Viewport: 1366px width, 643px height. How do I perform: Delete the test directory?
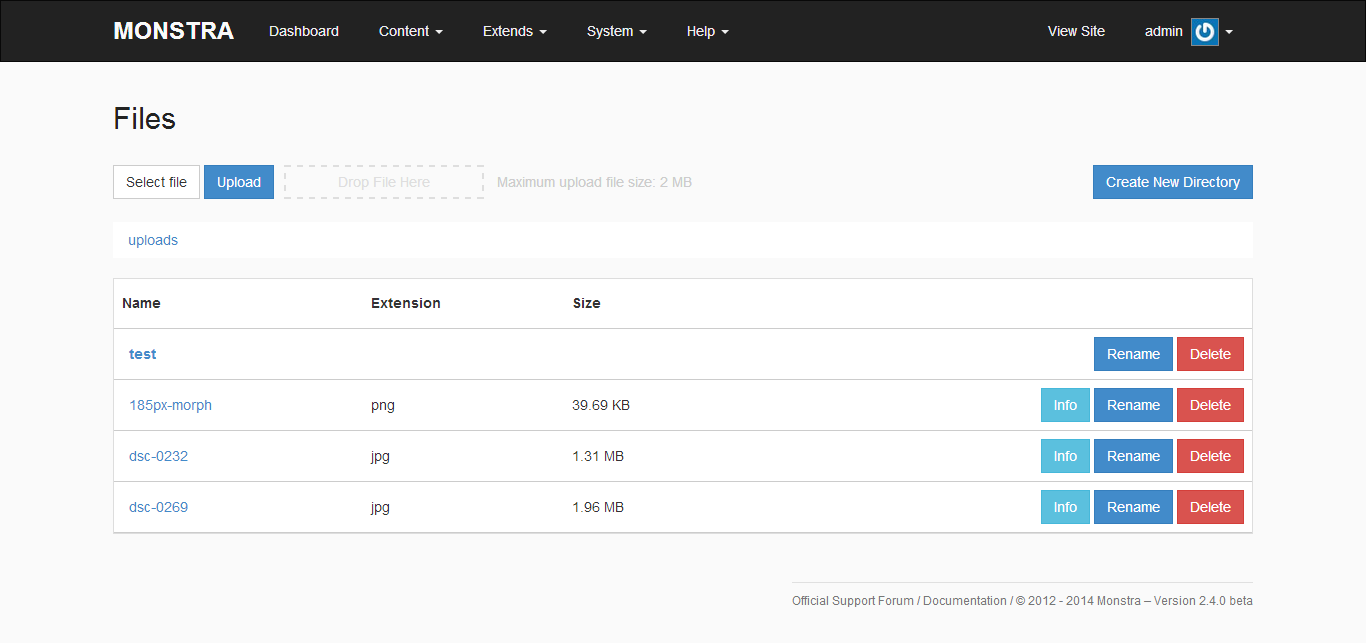coord(1210,354)
